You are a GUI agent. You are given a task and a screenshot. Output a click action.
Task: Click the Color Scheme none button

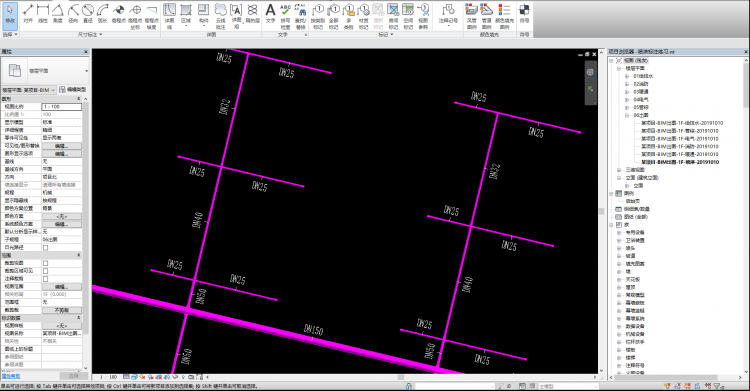coord(61,216)
